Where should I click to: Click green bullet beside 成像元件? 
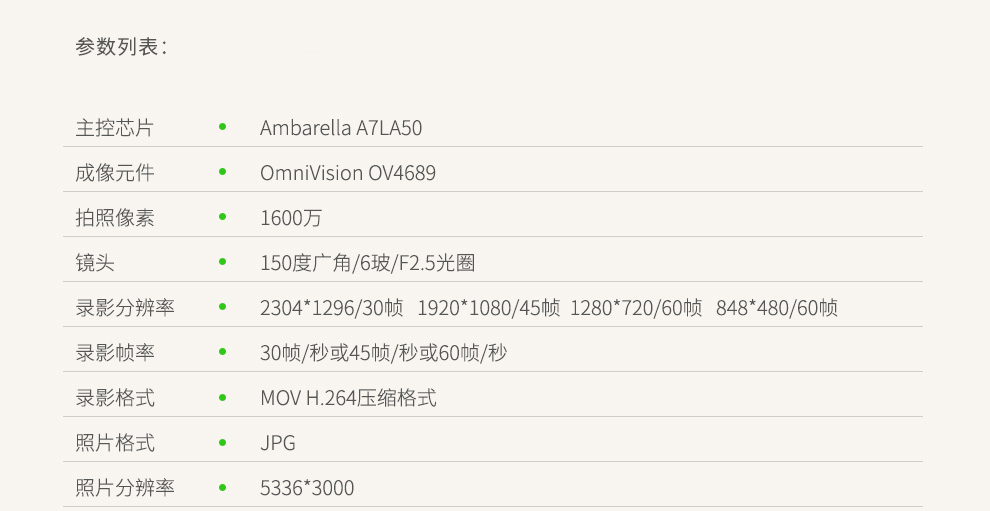point(222,172)
